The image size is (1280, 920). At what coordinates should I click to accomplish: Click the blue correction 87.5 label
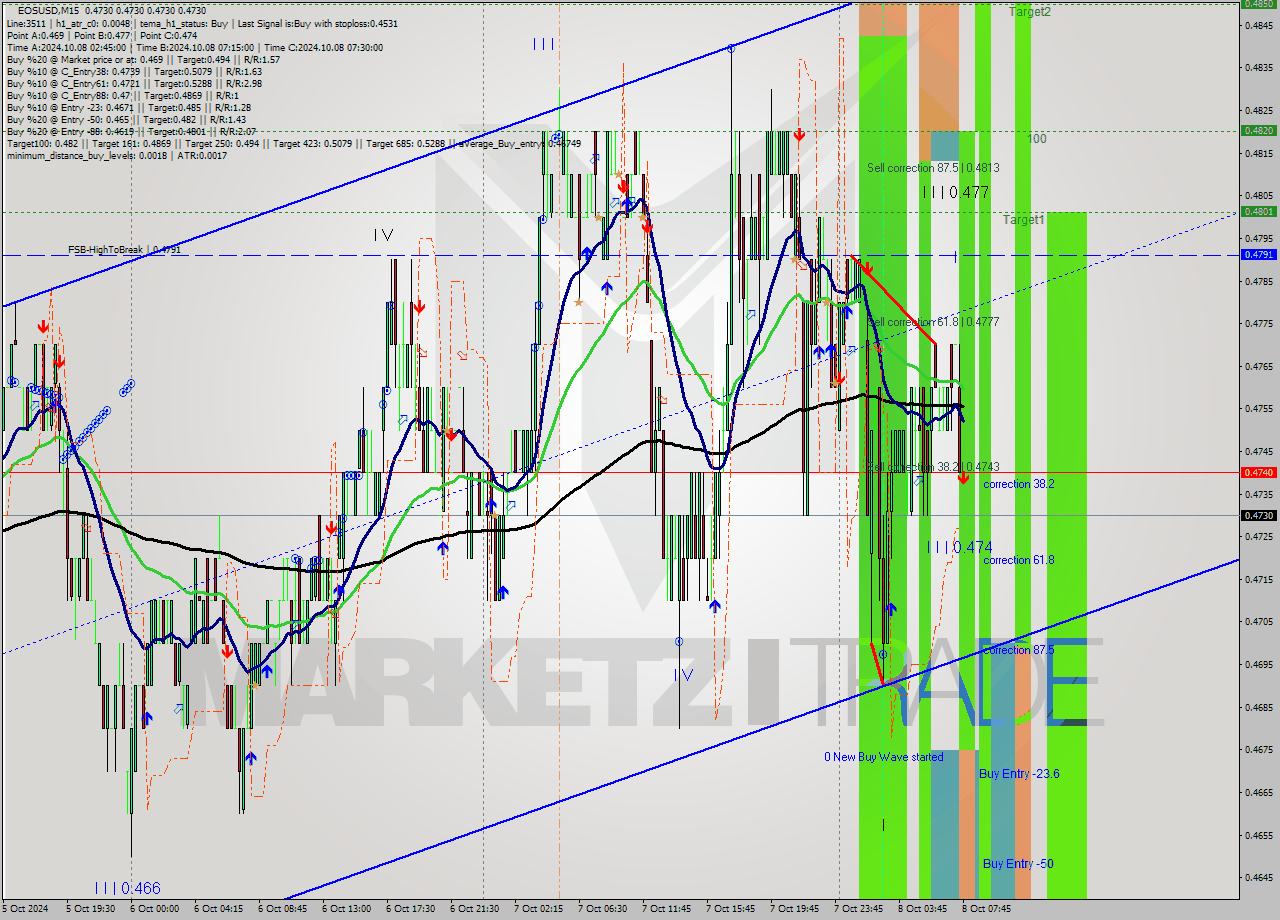click(1018, 650)
